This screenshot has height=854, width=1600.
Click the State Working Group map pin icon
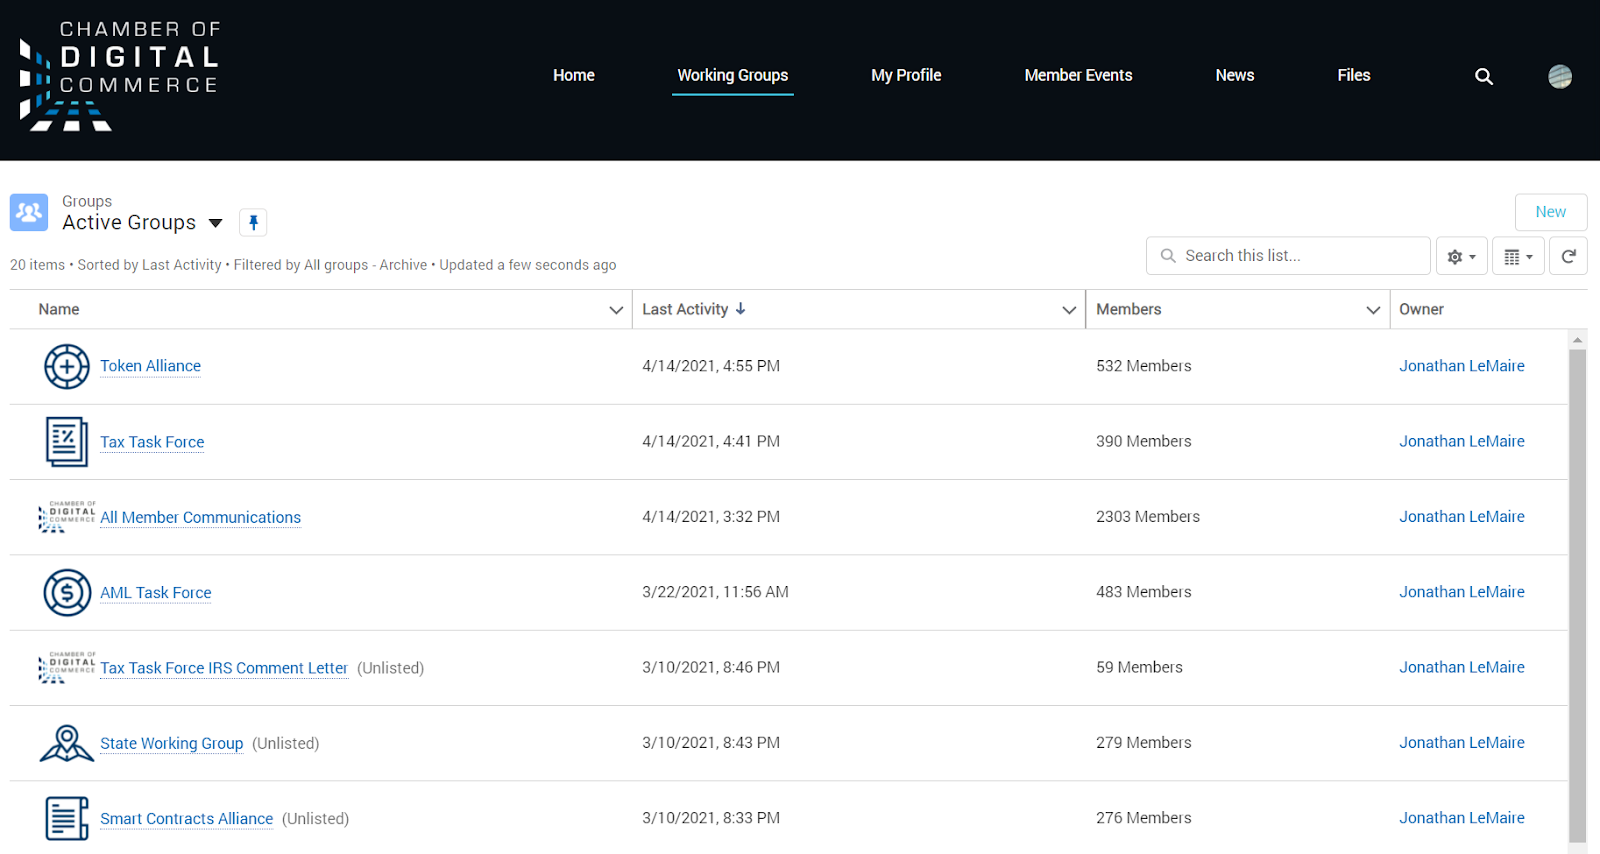tap(67, 743)
